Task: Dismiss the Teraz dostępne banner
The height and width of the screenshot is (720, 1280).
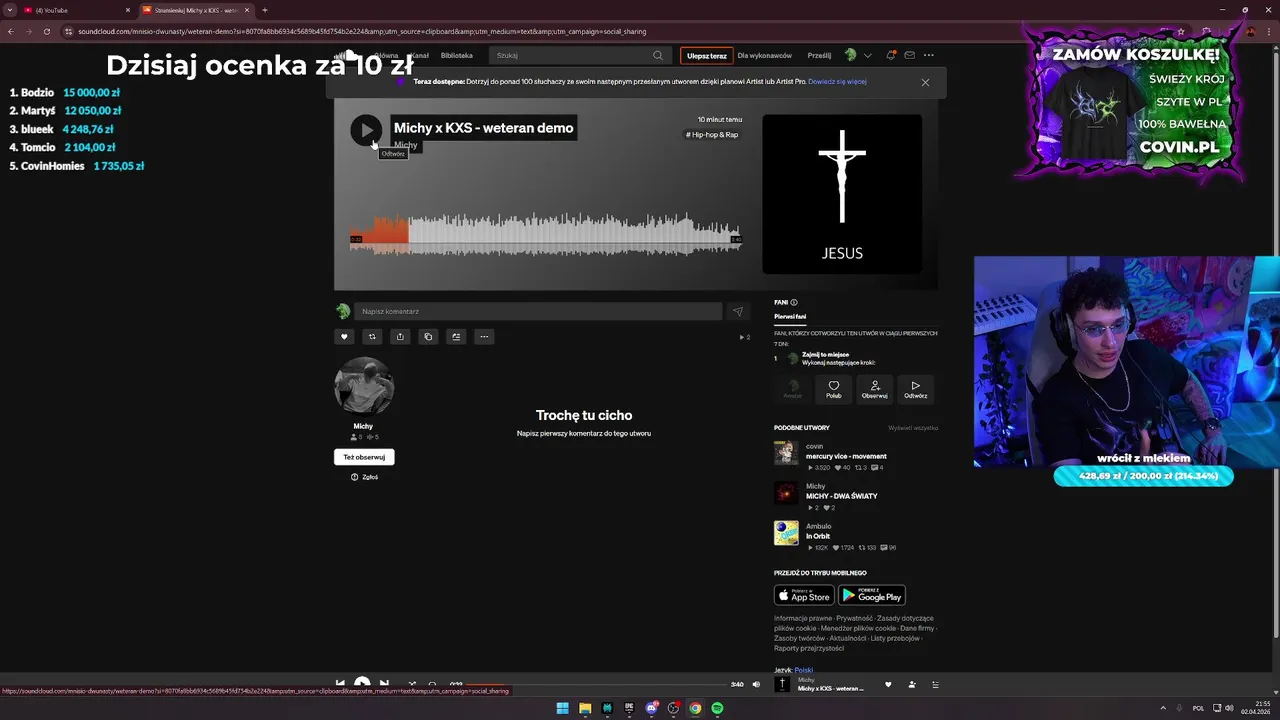Action: point(925,82)
